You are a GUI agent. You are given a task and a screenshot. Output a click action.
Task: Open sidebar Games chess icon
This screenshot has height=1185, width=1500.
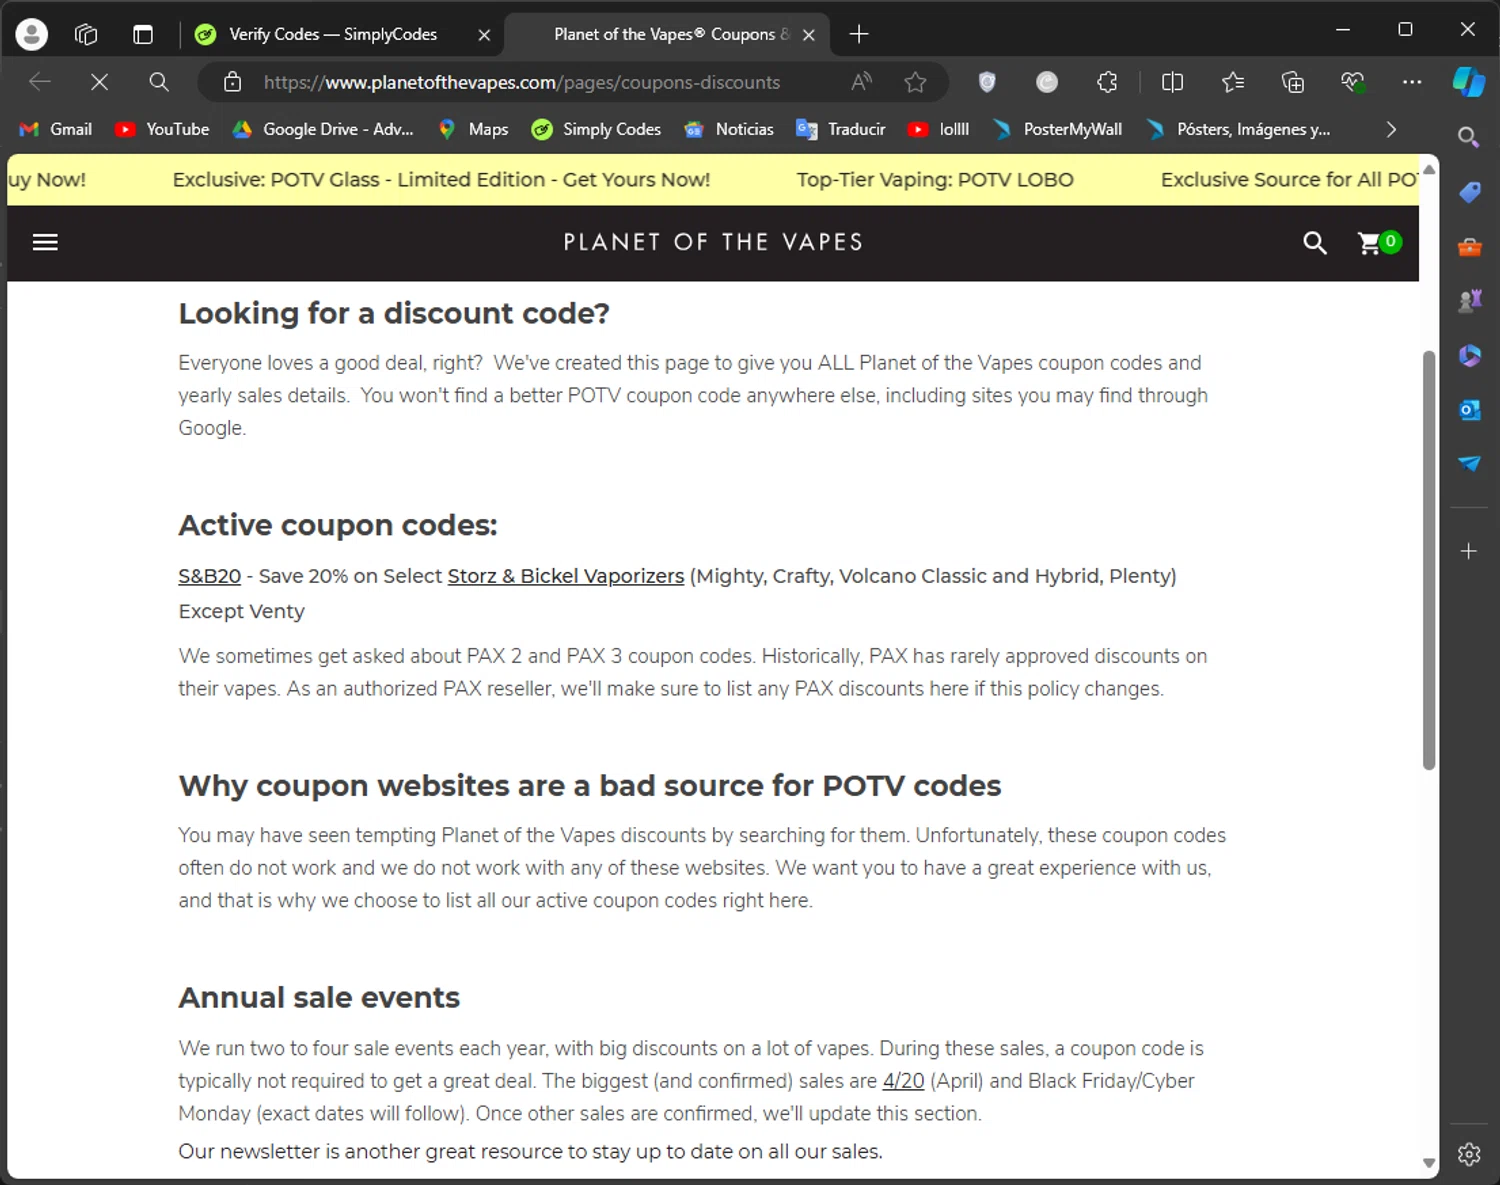(x=1468, y=301)
